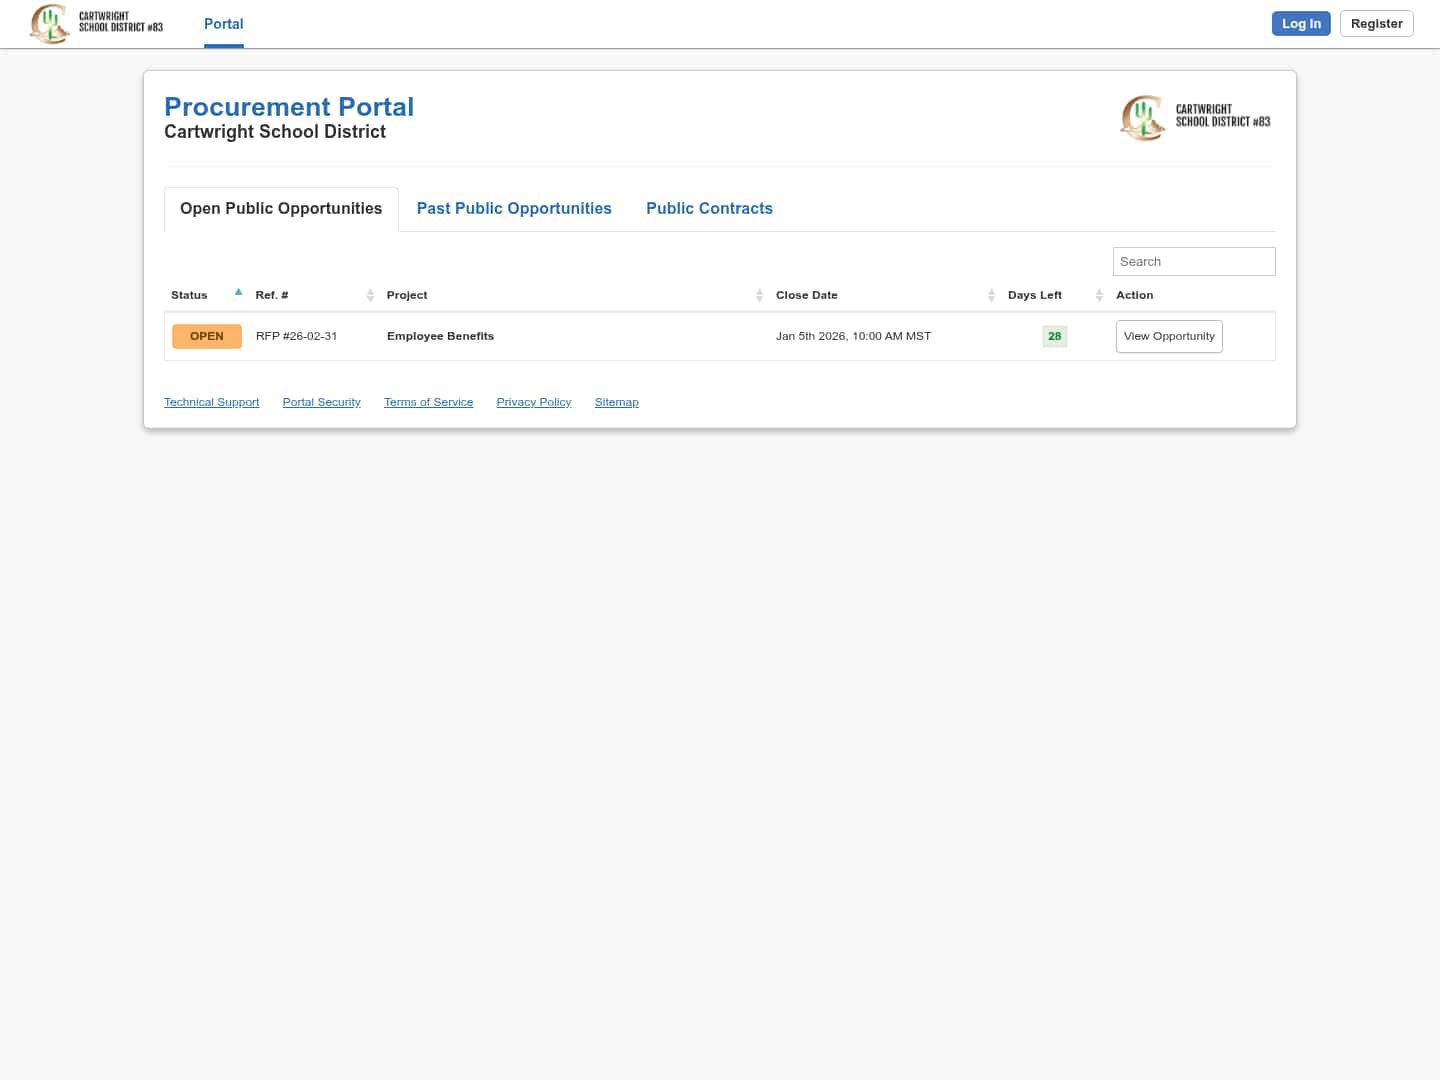Open the Portal navigation item

click(223, 24)
